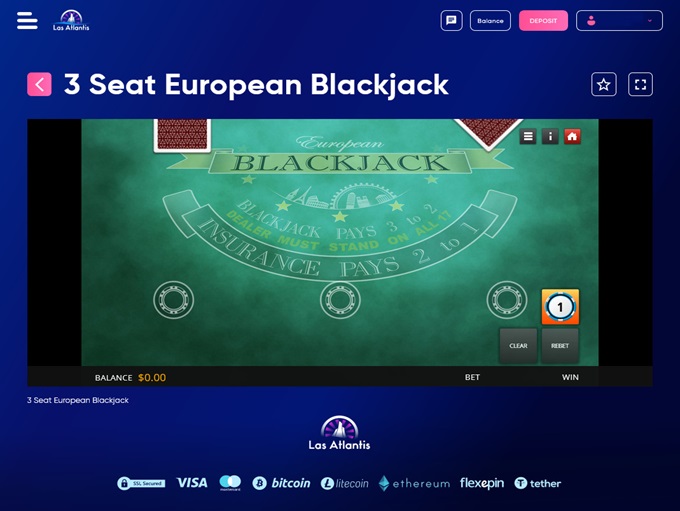
Task: Select the 1 dollar chip
Action: point(560,307)
